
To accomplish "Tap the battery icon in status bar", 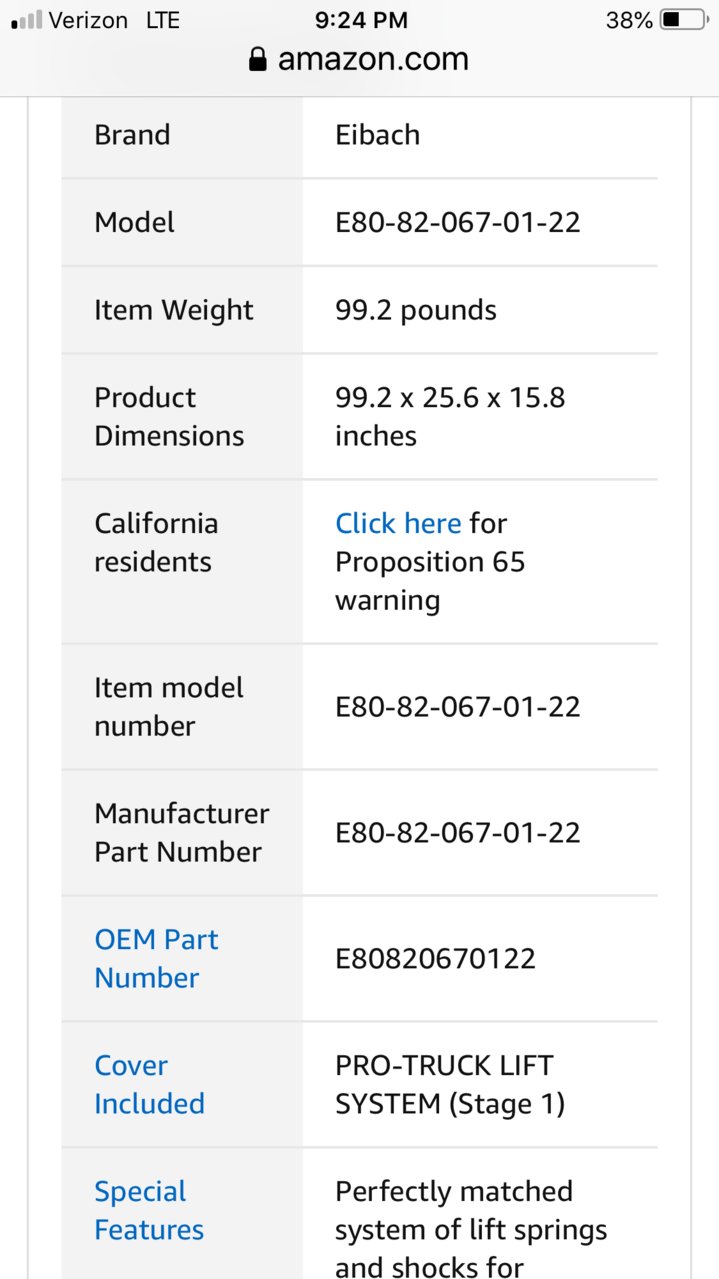I will pos(684,20).
